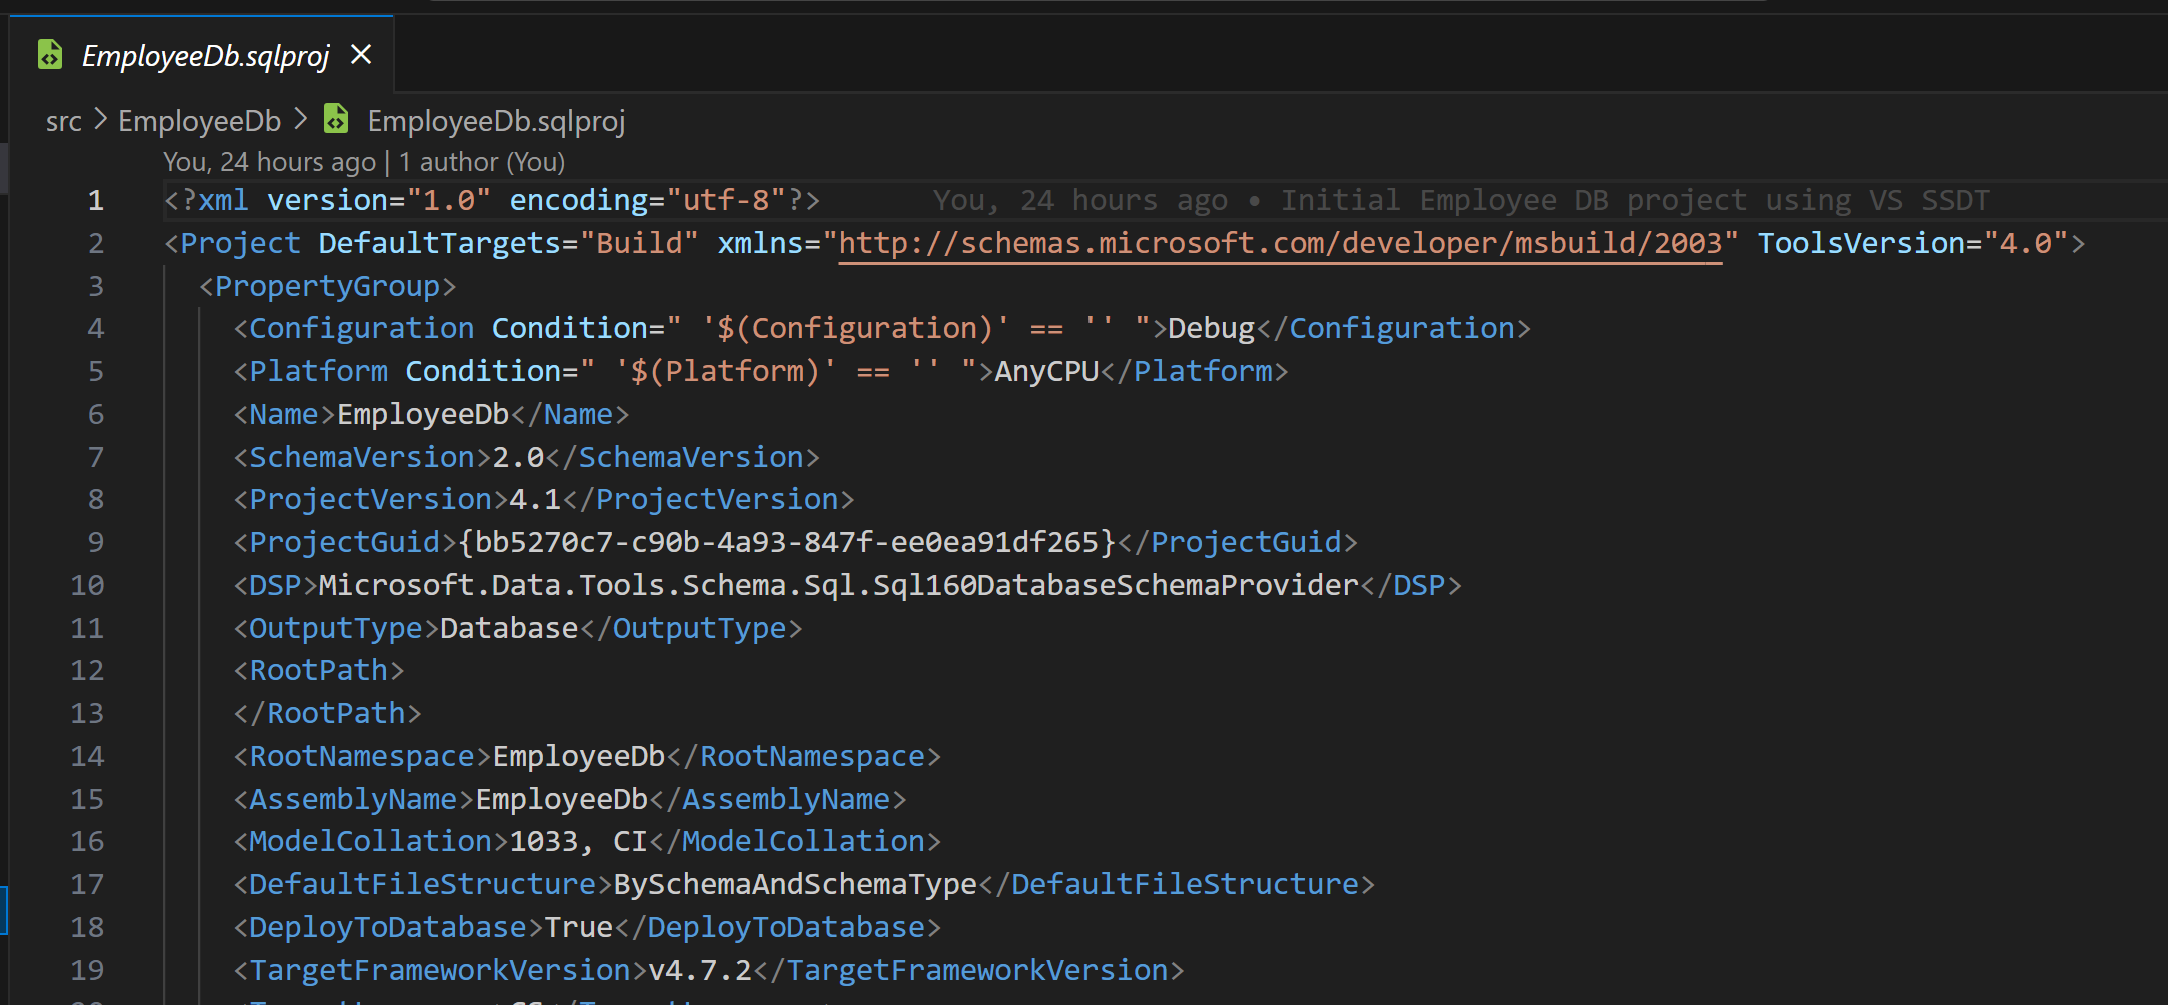Click the RootNamespace value EmployeeDb
The width and height of the screenshot is (2169, 1005).
[579, 756]
